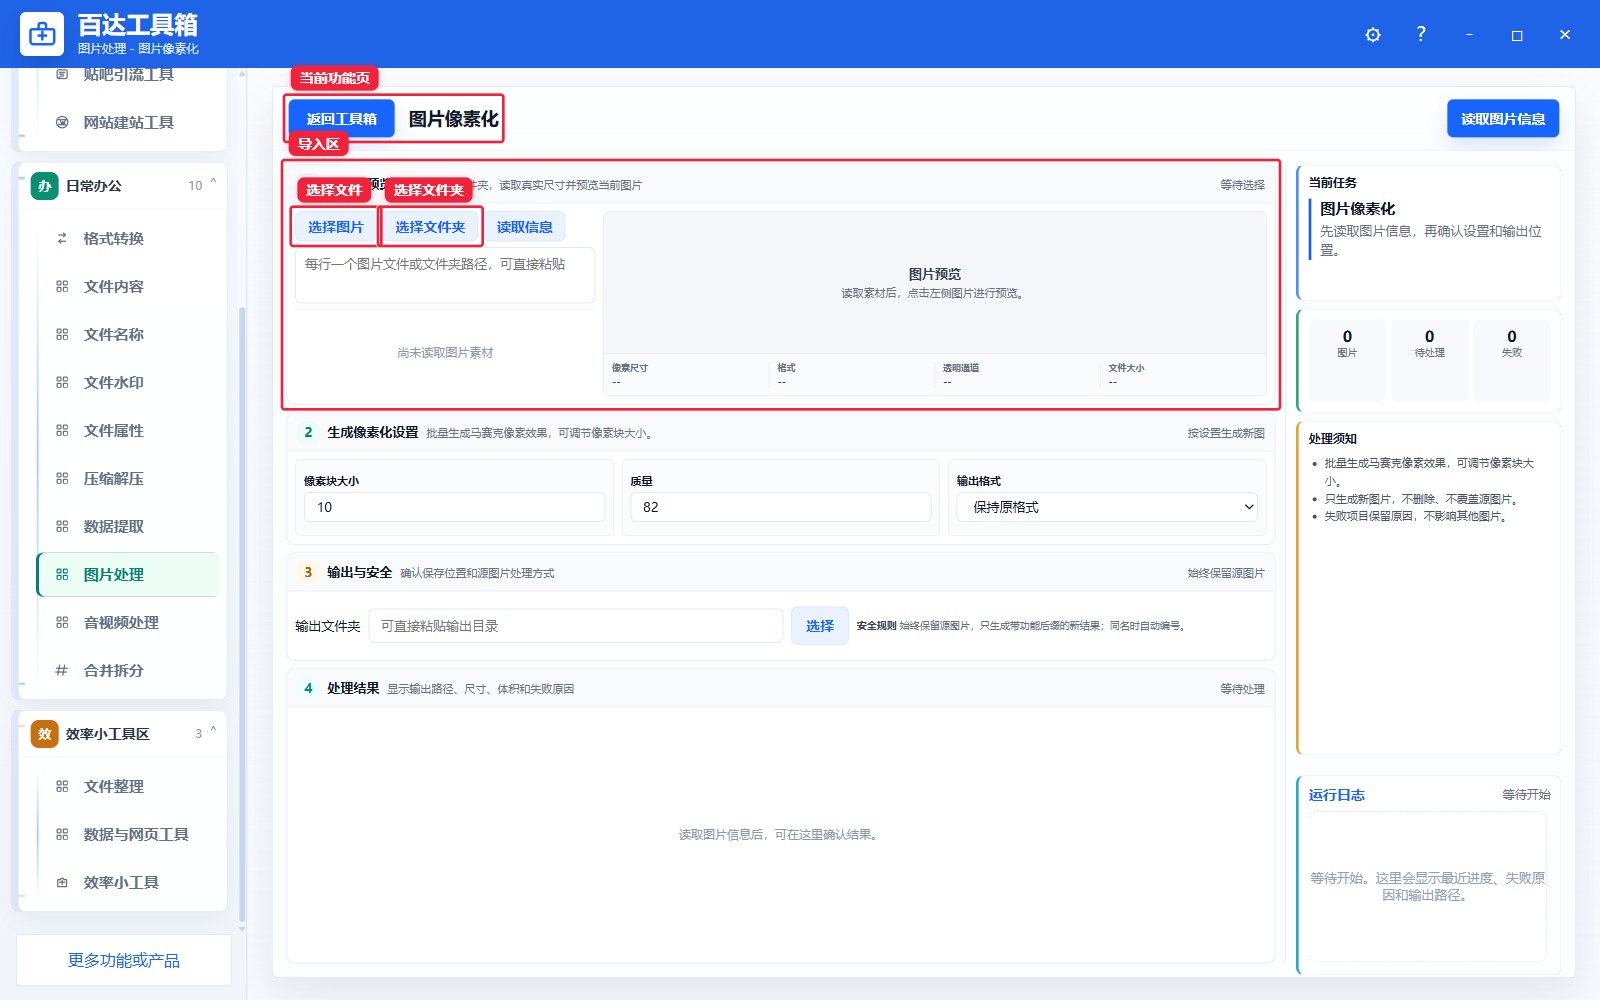Open the 更多功能或产品 link

124,960
